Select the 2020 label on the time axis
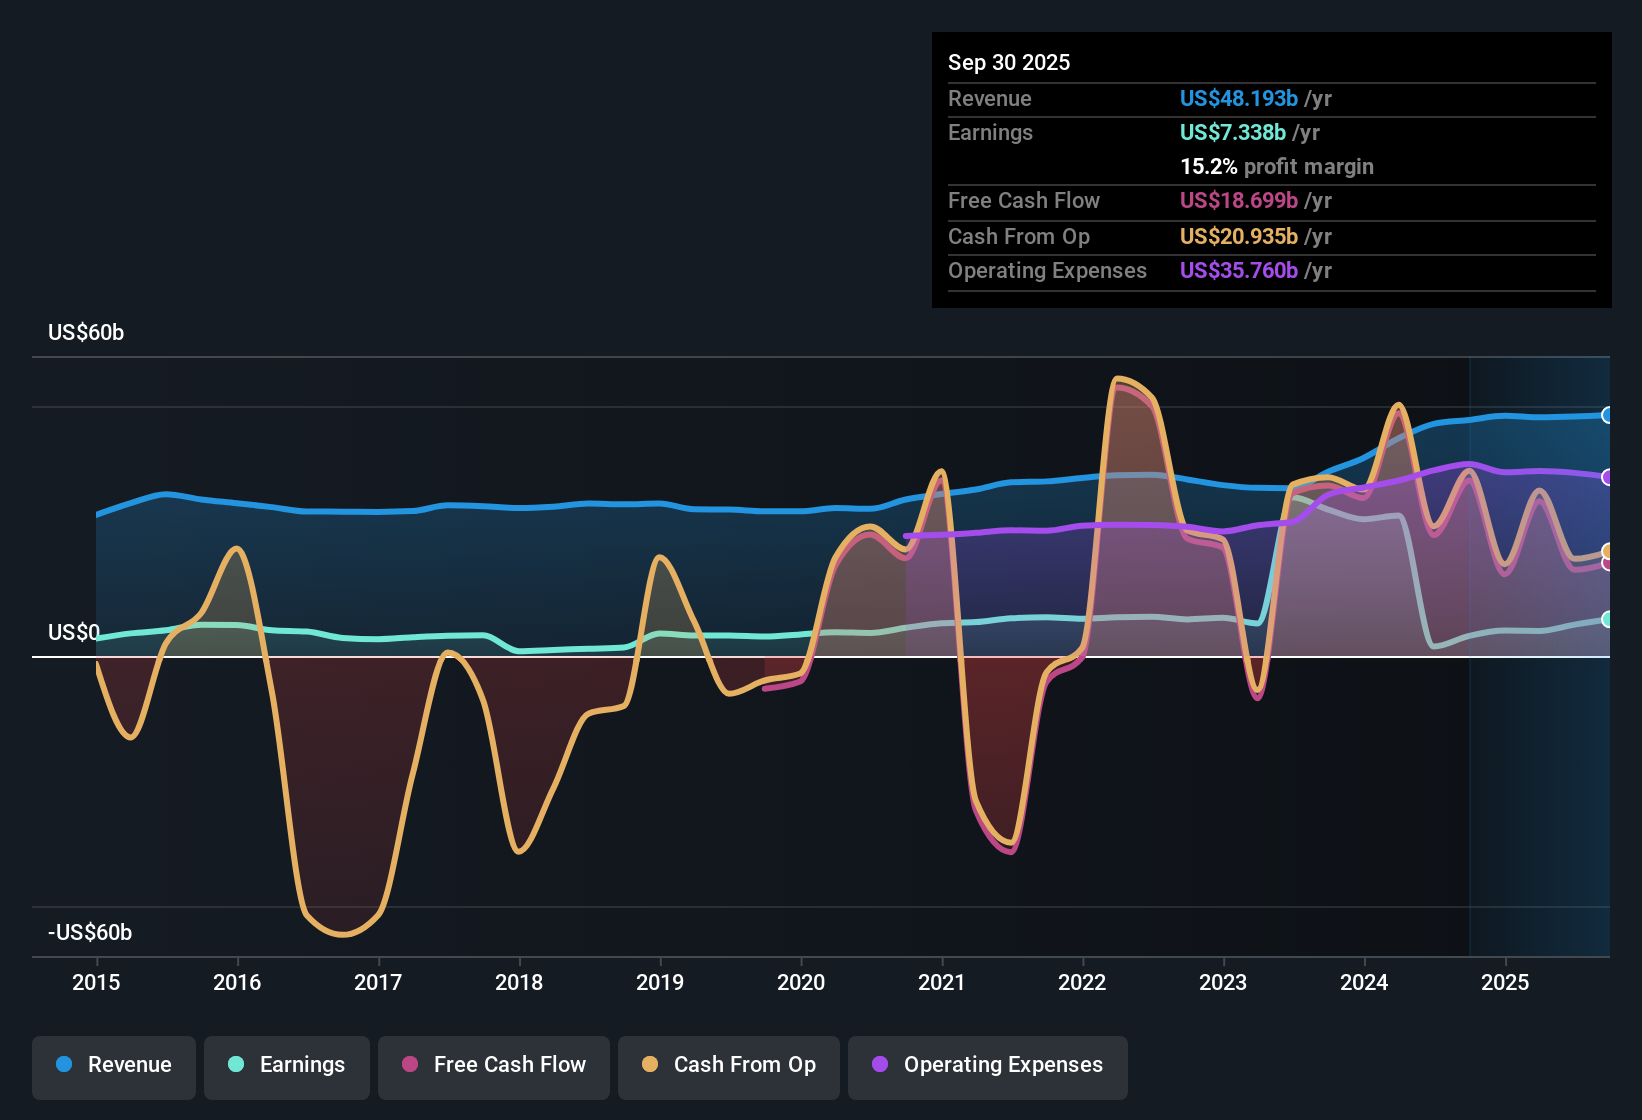The height and width of the screenshot is (1120, 1642). (801, 983)
